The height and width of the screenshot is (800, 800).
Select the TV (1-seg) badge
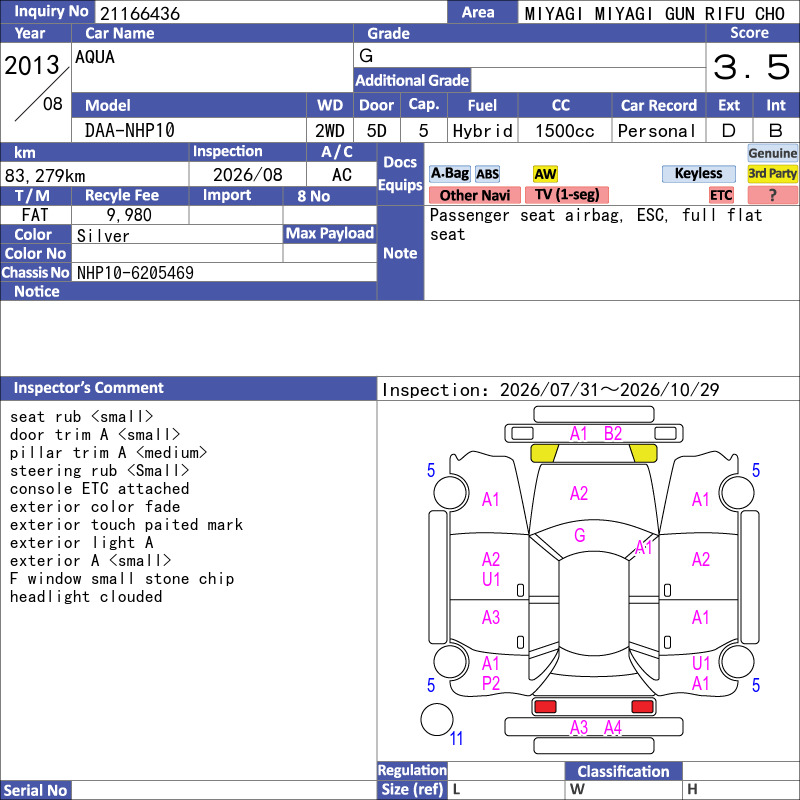(x=567, y=194)
